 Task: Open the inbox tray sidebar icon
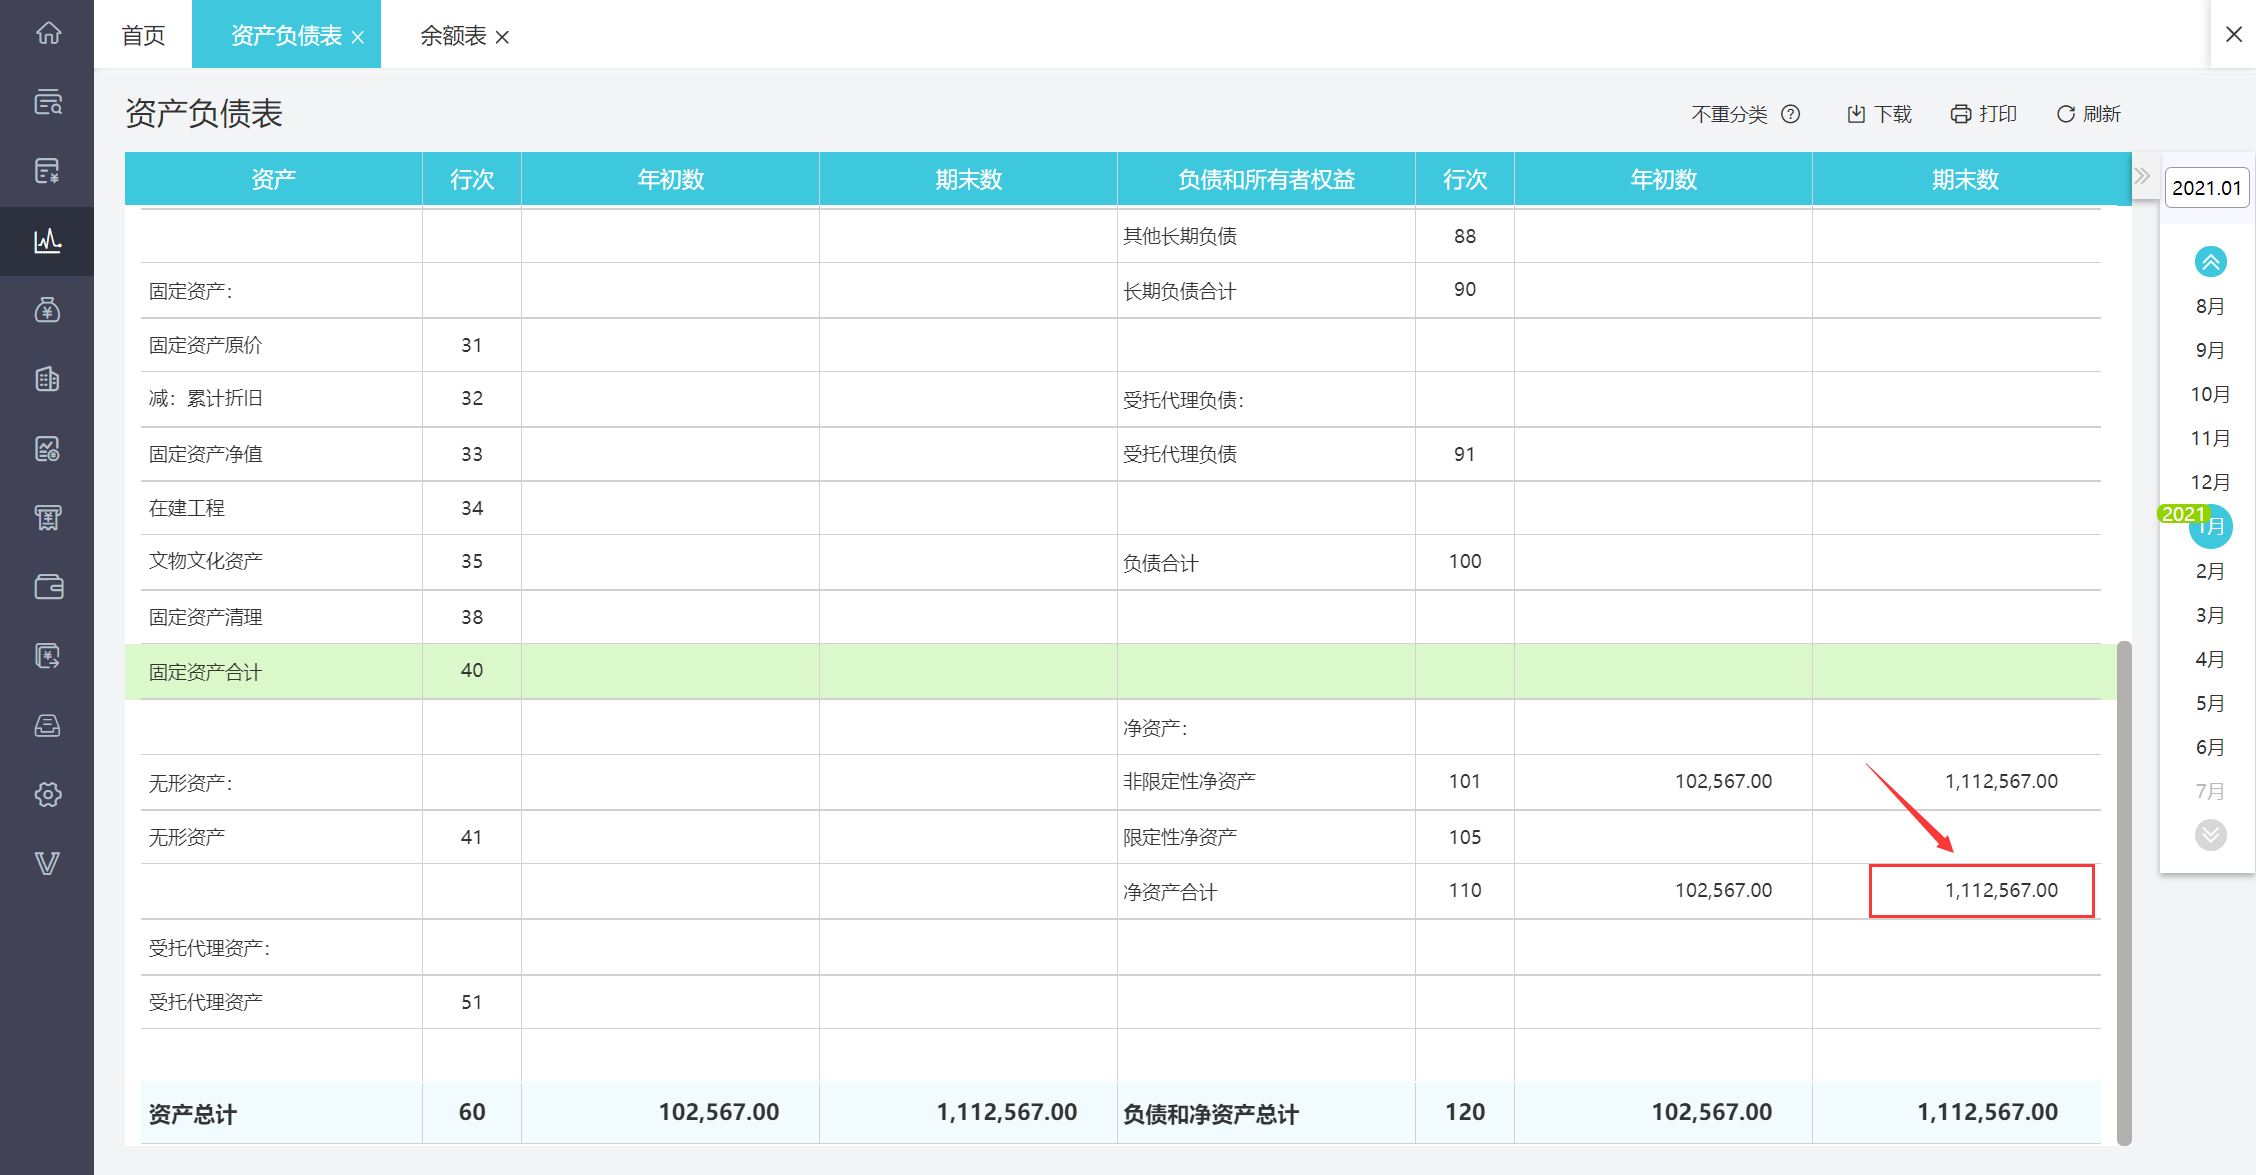point(48,725)
